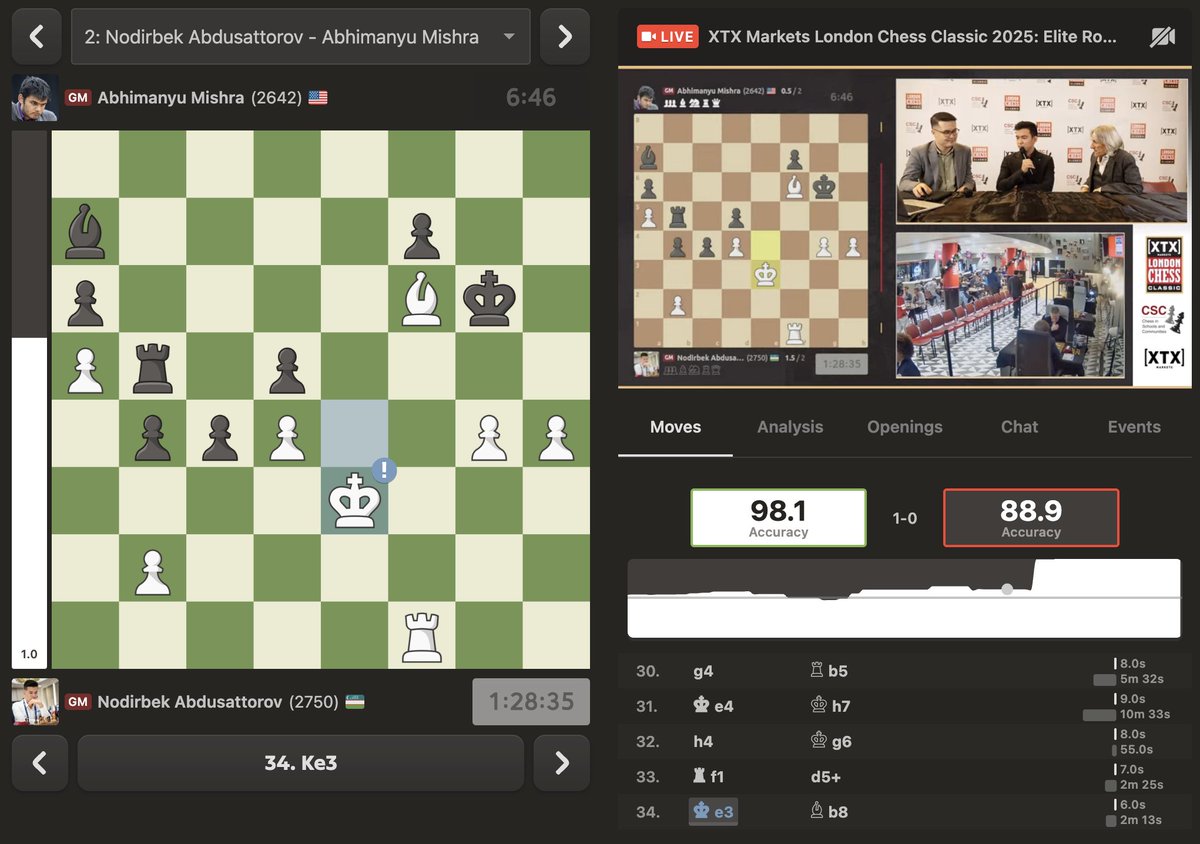Click the GM badge before Nodirbek Abdusattorov's name
The height and width of the screenshot is (844, 1200).
[78, 701]
